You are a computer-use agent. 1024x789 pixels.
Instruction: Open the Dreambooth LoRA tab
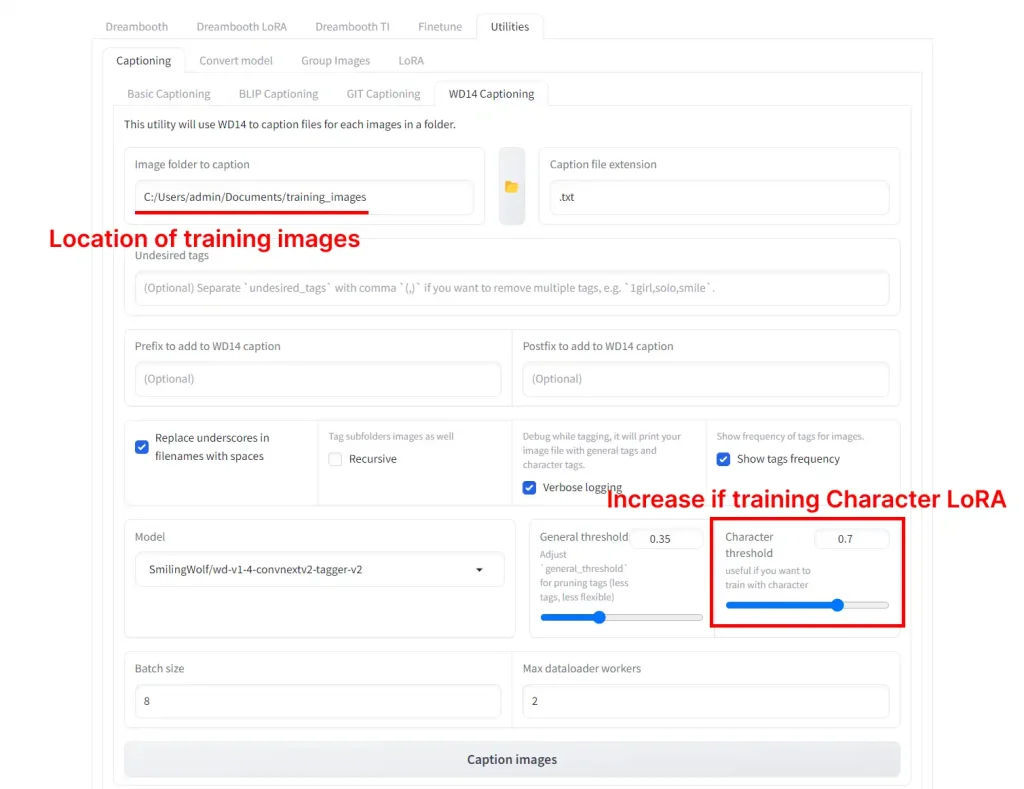click(x=241, y=26)
